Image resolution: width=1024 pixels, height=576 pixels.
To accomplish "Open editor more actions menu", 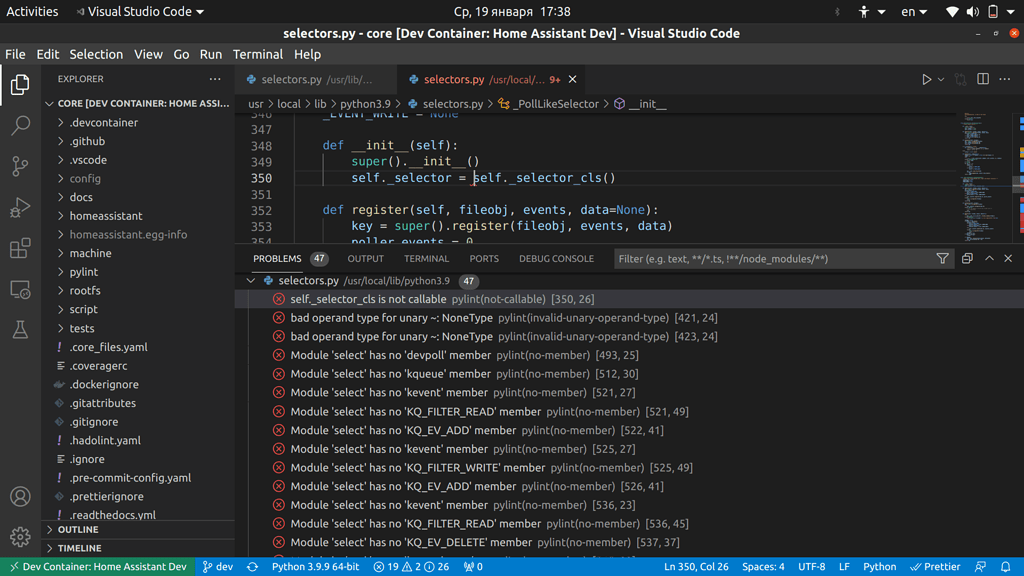I will point(1005,79).
